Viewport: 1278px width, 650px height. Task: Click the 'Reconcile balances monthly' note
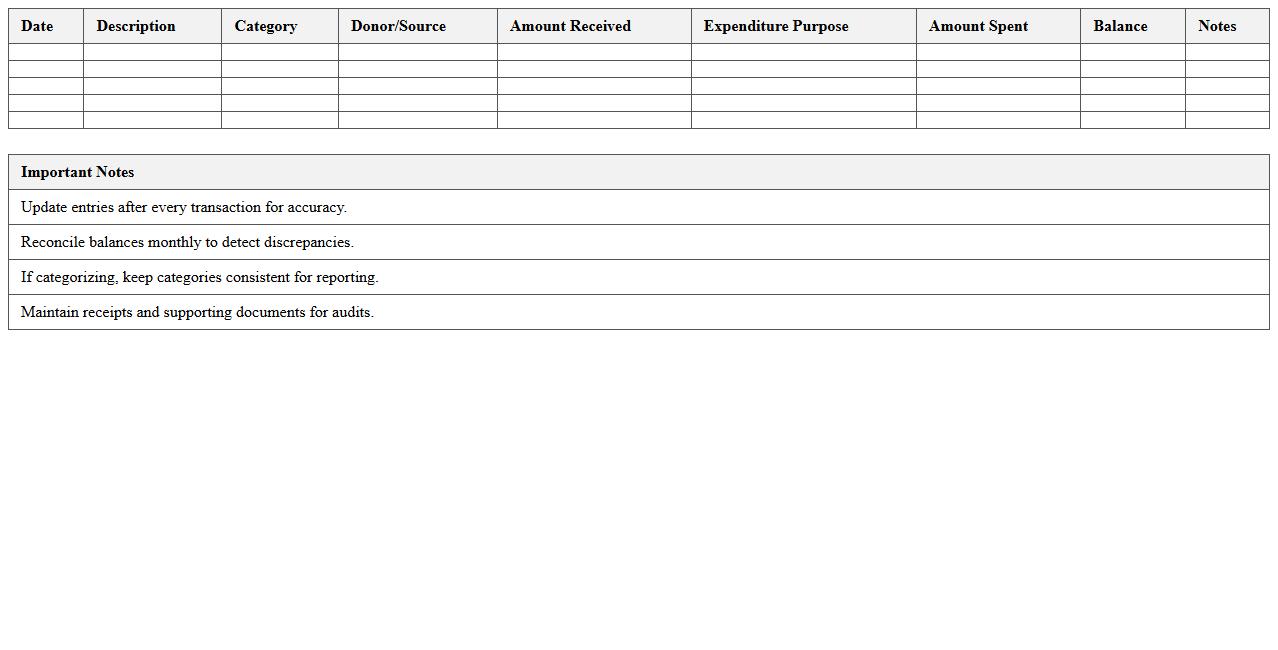click(x=187, y=242)
